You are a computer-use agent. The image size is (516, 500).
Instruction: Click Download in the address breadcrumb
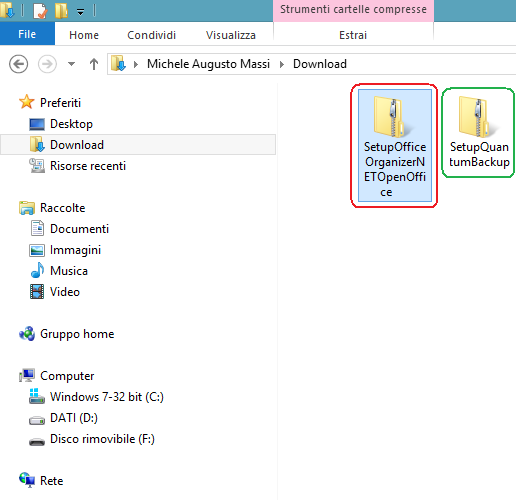click(320, 64)
